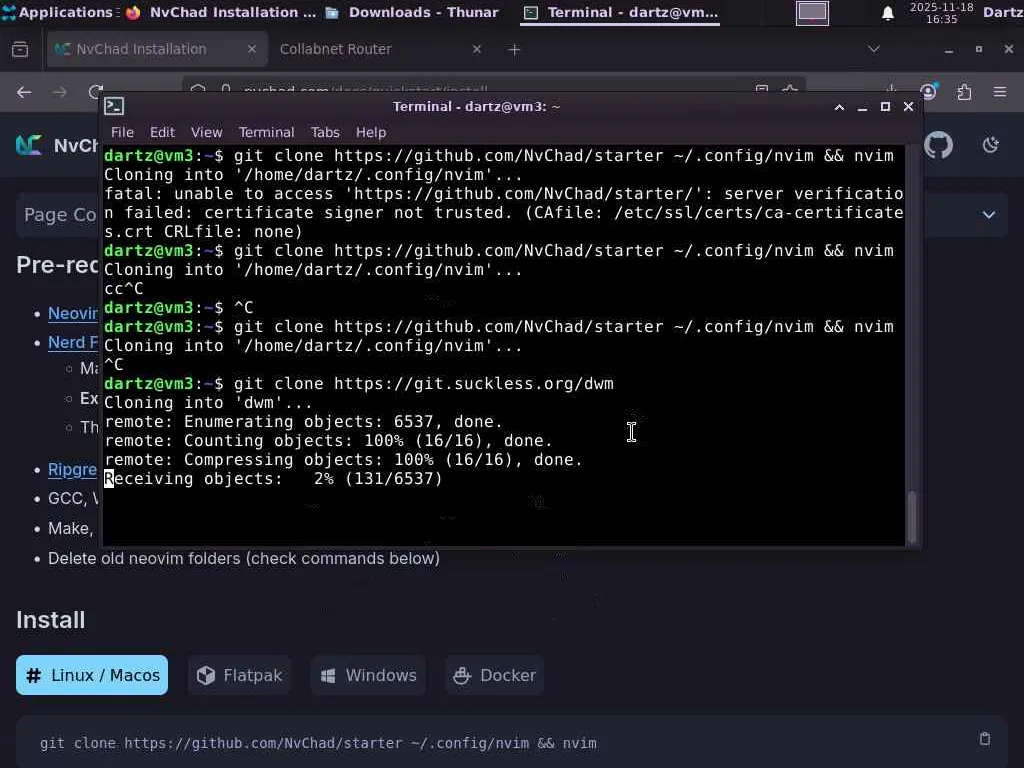
Task: Open the Firefox hamburger menu
Action: point(1000,92)
